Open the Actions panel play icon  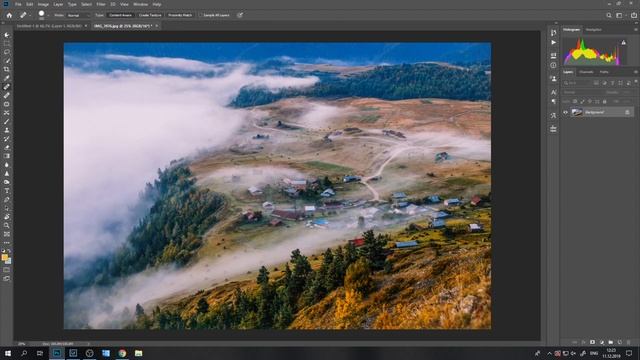553,42
